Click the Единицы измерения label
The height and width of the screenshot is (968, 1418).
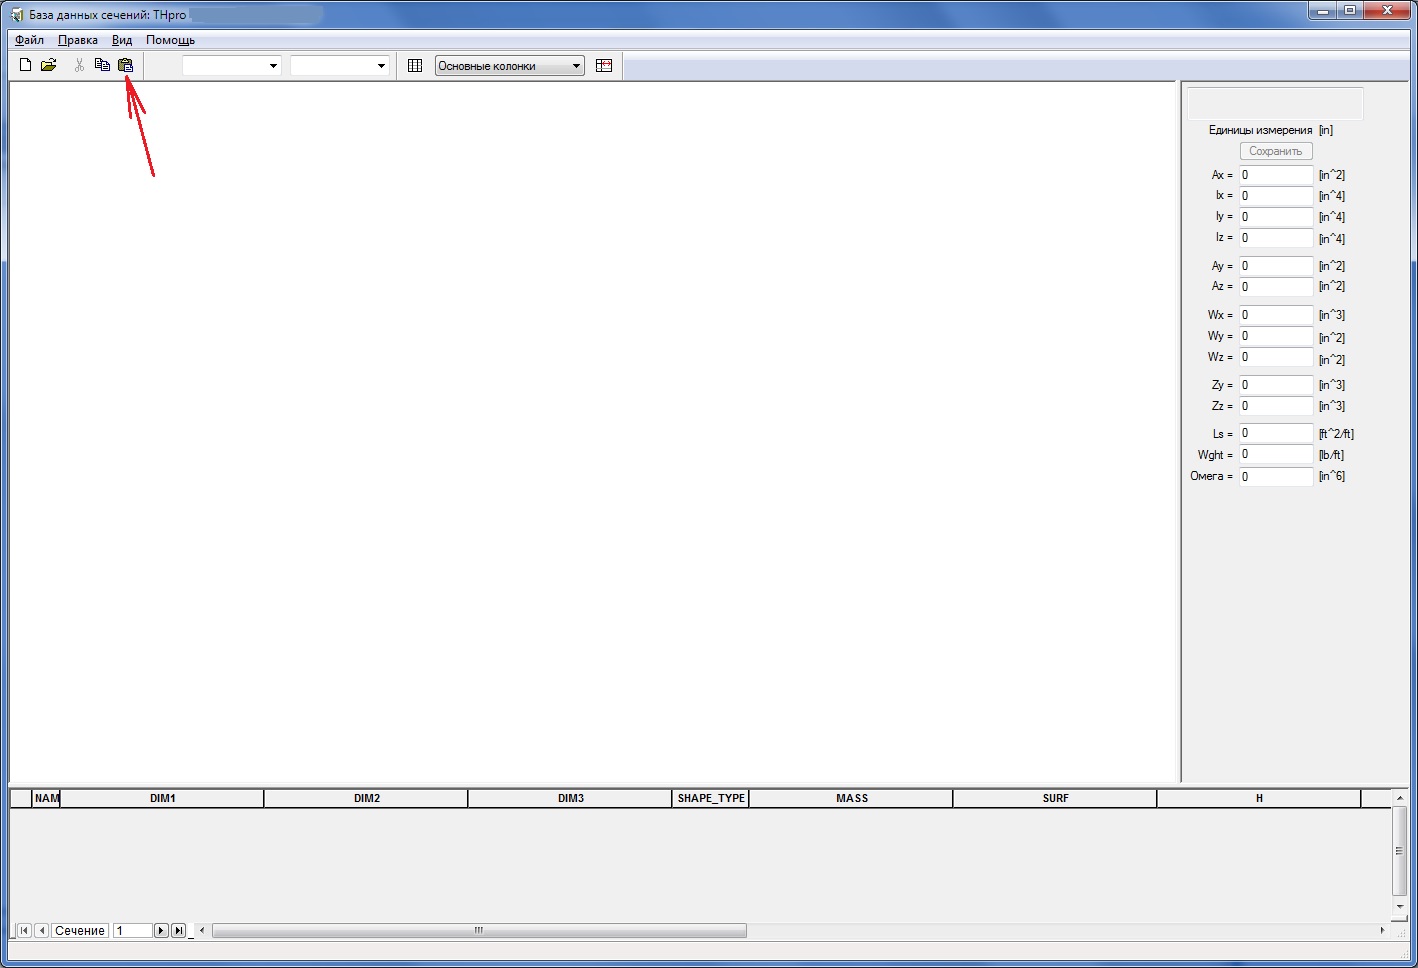point(1260,130)
